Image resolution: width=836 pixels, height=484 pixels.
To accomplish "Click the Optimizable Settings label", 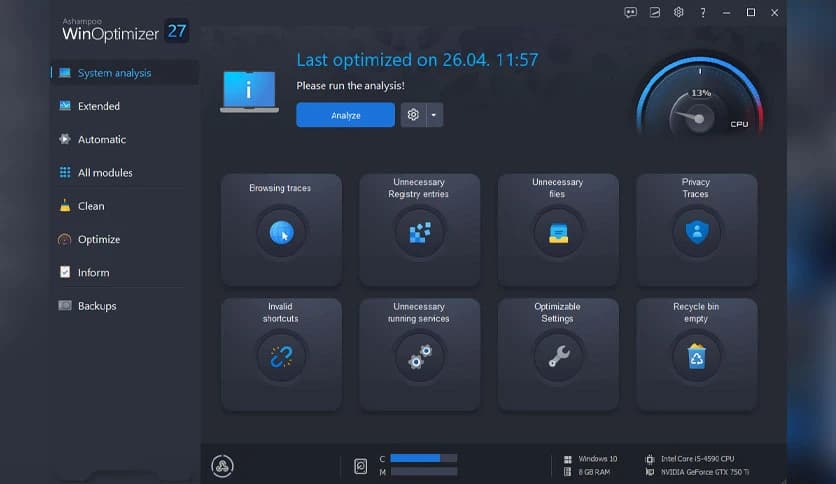I will [x=557, y=312].
